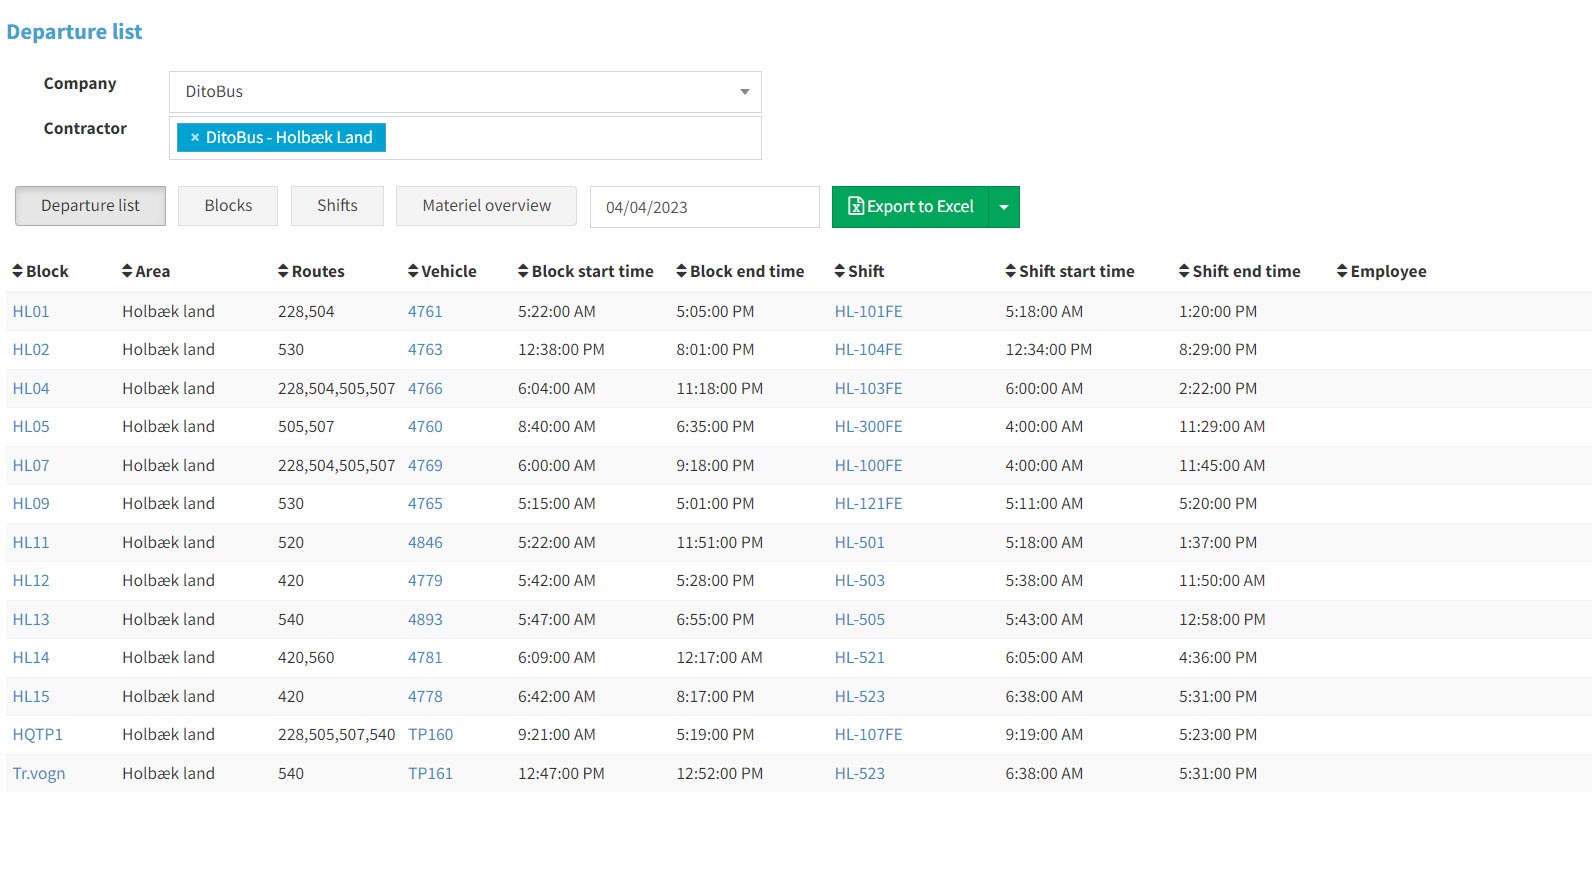Open the Shifts tab
1592x873 pixels.
pyautogui.click(x=337, y=206)
